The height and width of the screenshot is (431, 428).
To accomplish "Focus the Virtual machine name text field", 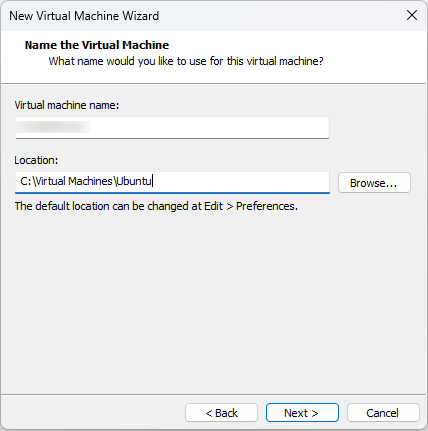I will (x=172, y=127).
